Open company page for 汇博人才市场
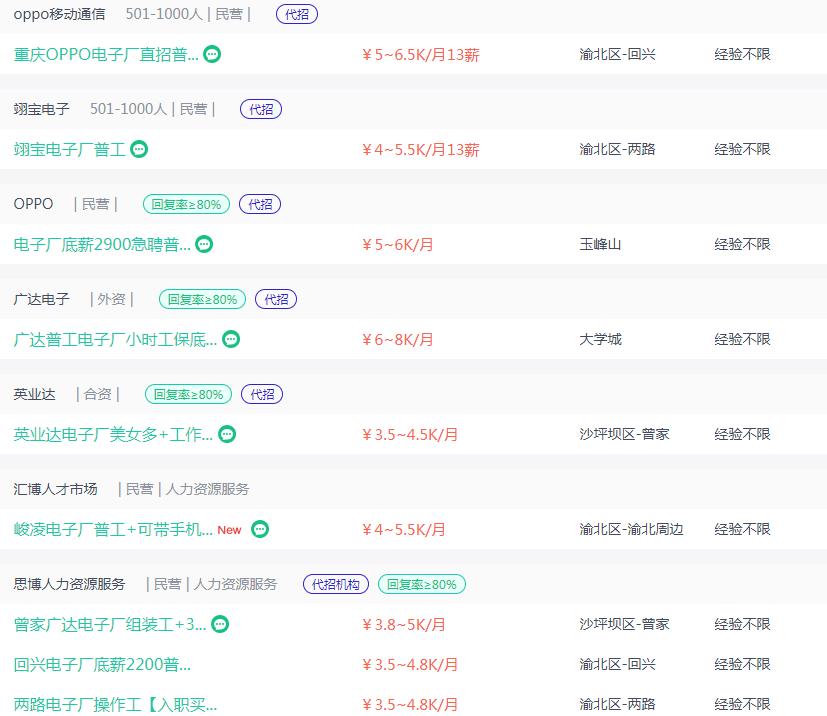 [56, 489]
